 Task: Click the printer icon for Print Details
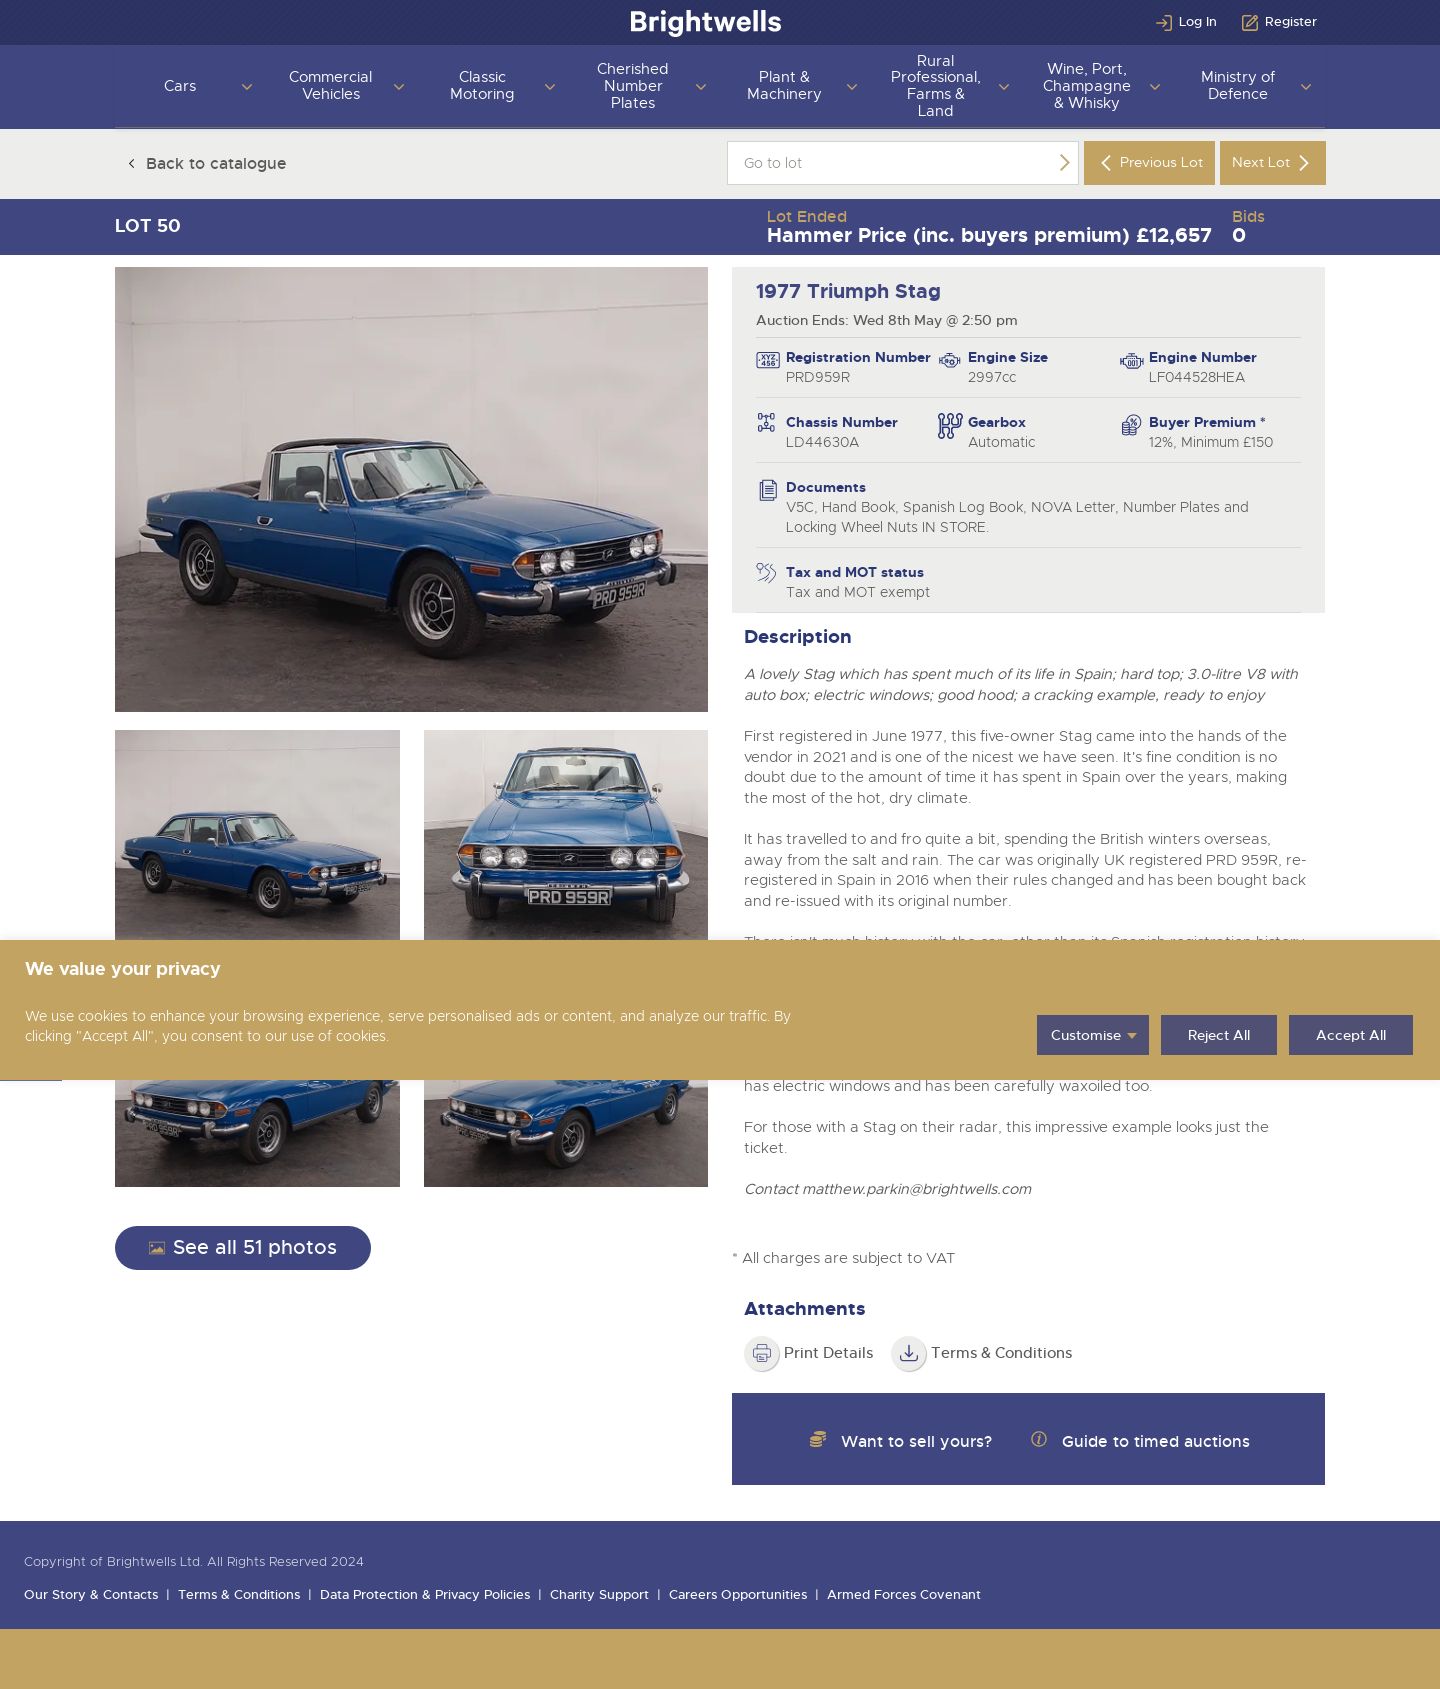pyautogui.click(x=762, y=1353)
